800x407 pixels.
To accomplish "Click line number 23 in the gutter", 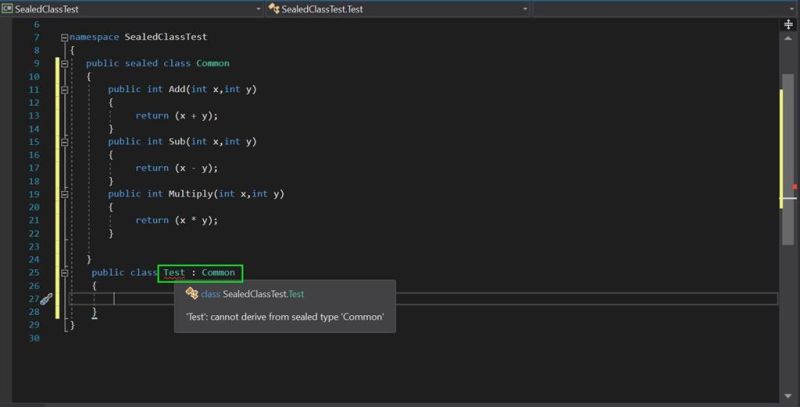I will tap(34, 246).
